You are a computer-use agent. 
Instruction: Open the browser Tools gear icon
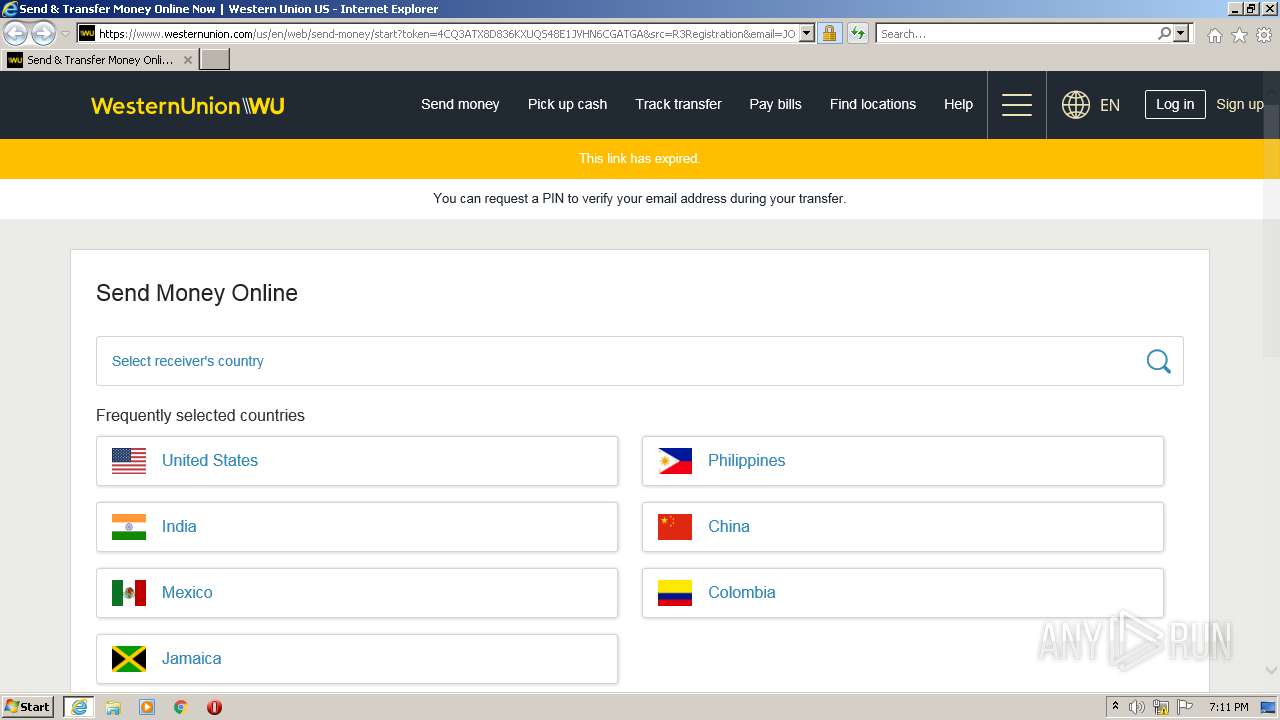coord(1264,35)
